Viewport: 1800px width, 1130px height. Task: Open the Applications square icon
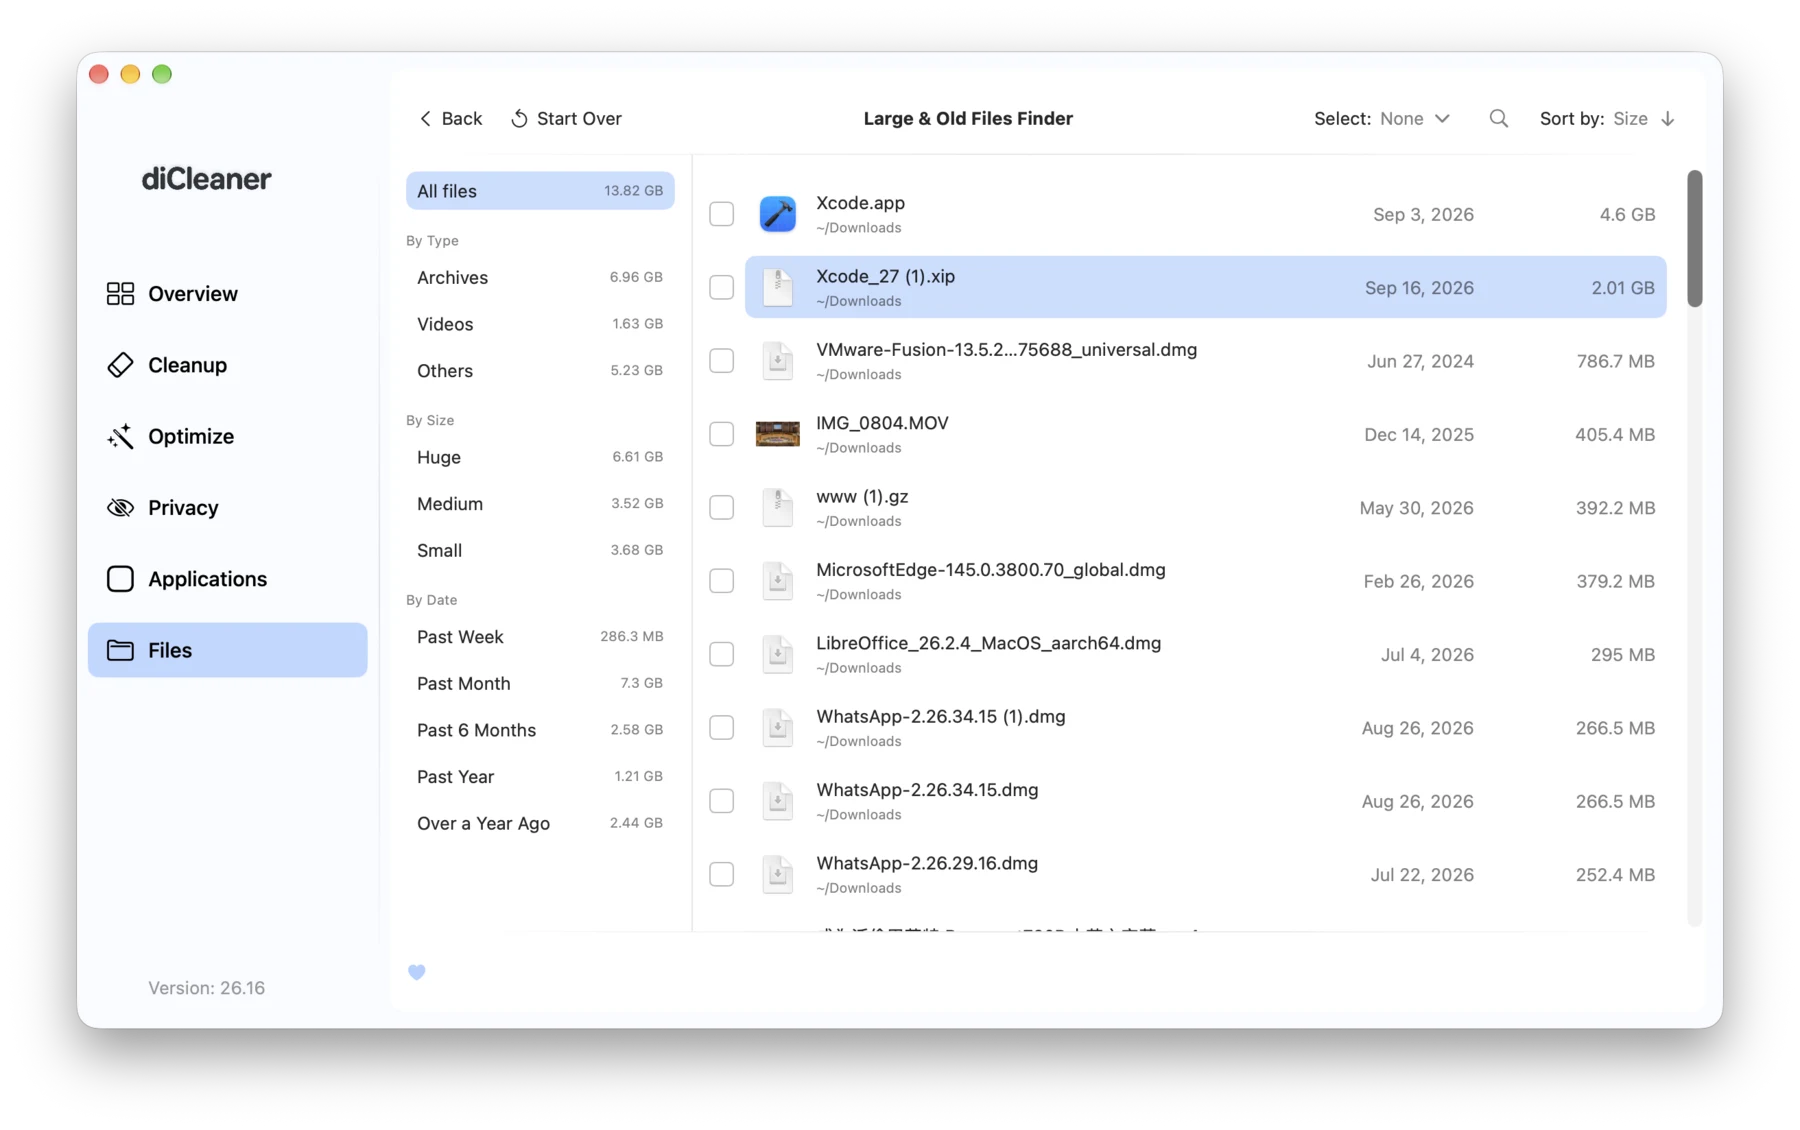pos(120,579)
